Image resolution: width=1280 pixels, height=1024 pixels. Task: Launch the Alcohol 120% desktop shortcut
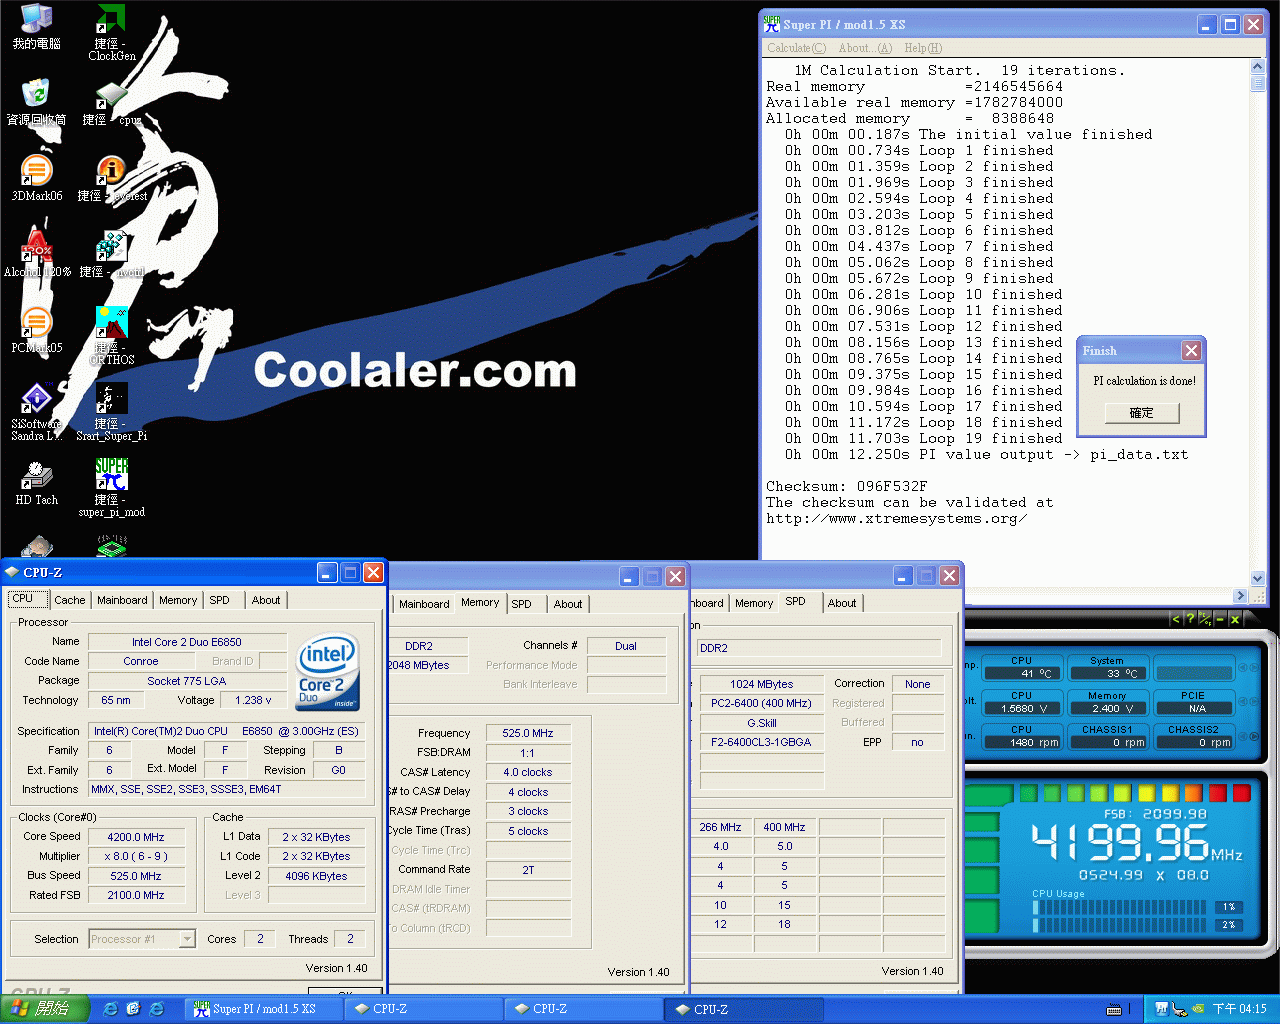pyautogui.click(x=37, y=255)
